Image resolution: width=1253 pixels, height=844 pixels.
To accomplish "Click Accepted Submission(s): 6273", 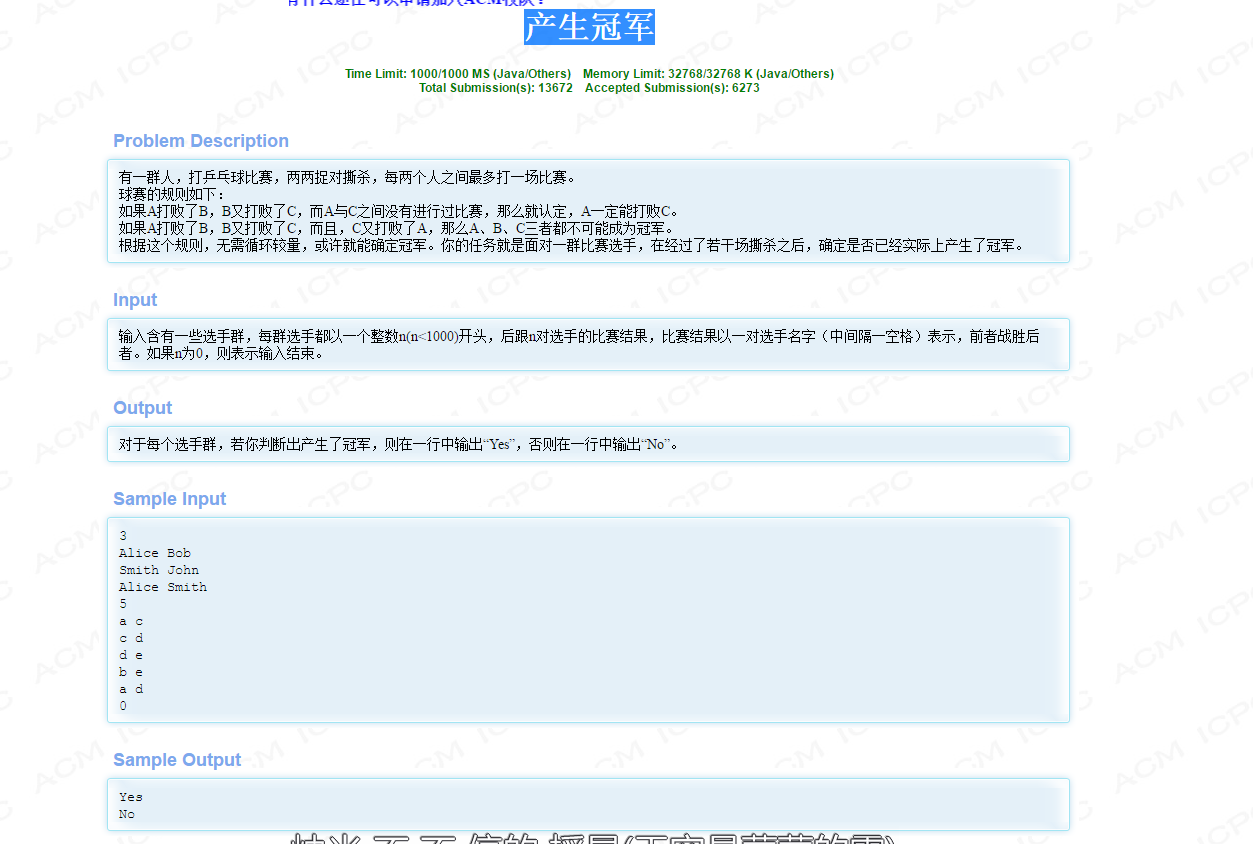I will (672, 88).
